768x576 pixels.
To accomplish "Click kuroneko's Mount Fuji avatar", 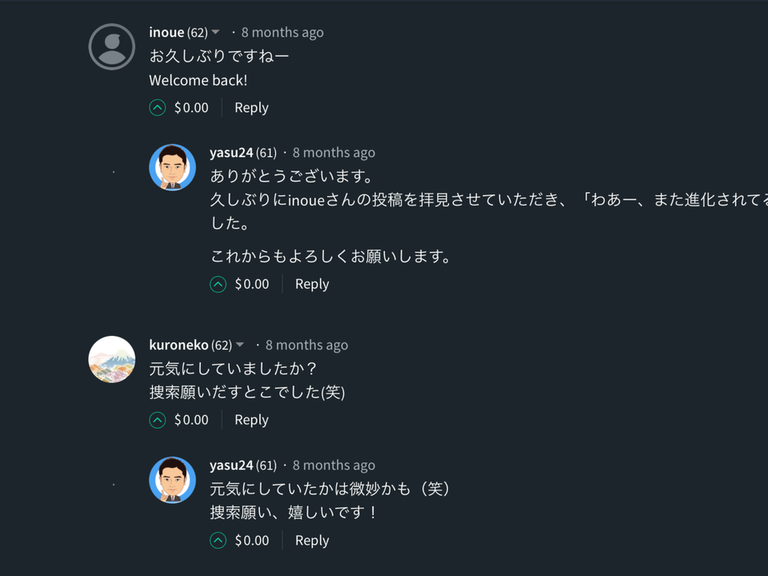I will [112, 359].
